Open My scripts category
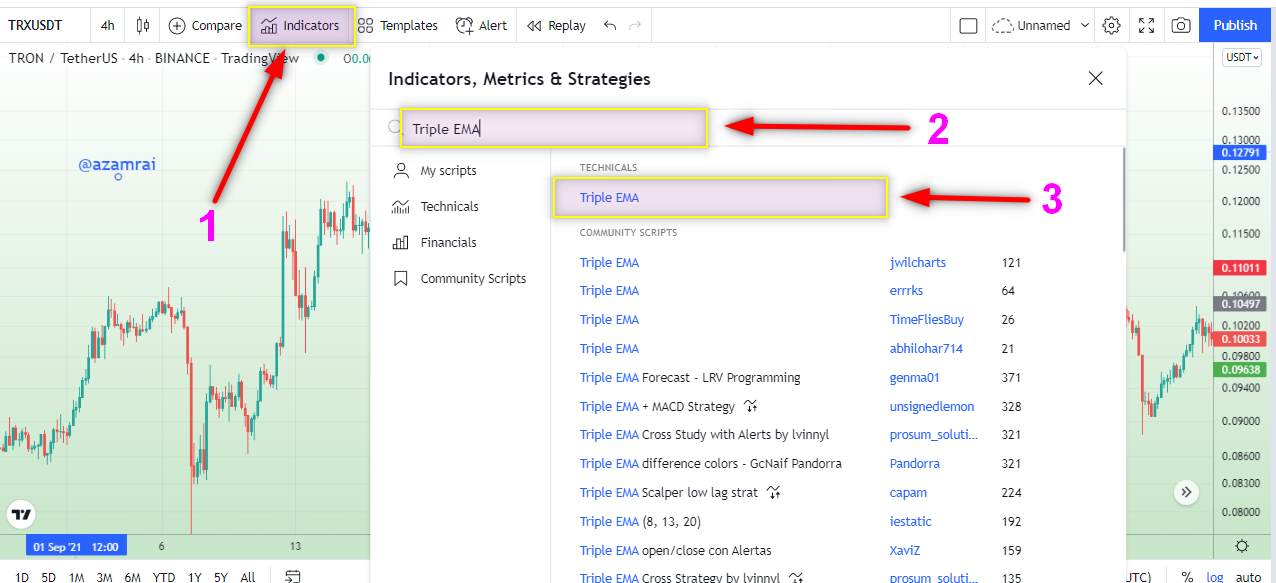 tap(434, 171)
